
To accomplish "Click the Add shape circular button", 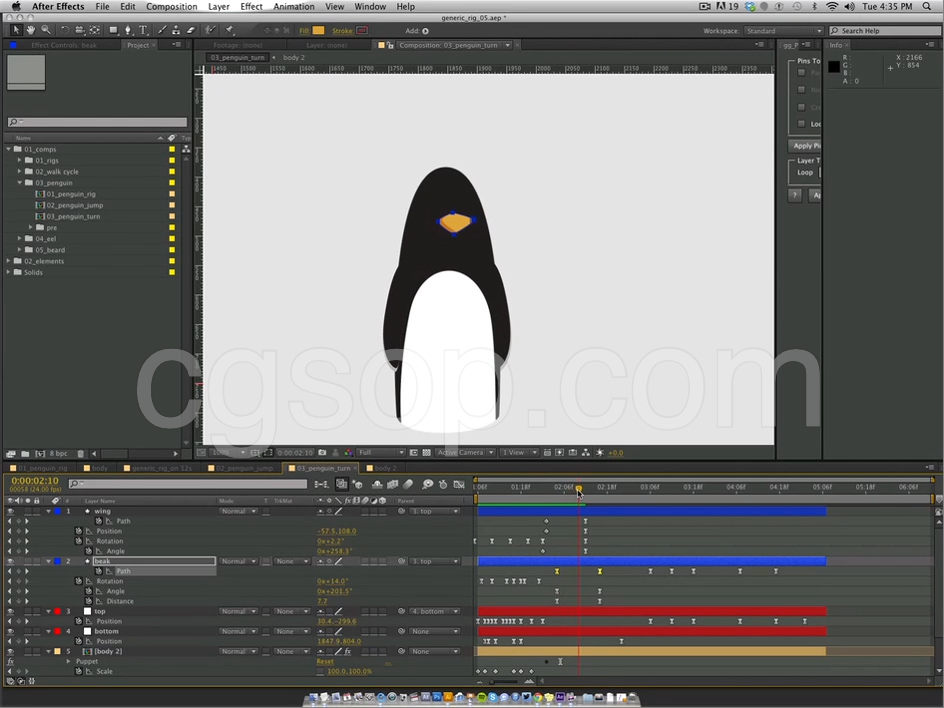I will [426, 31].
